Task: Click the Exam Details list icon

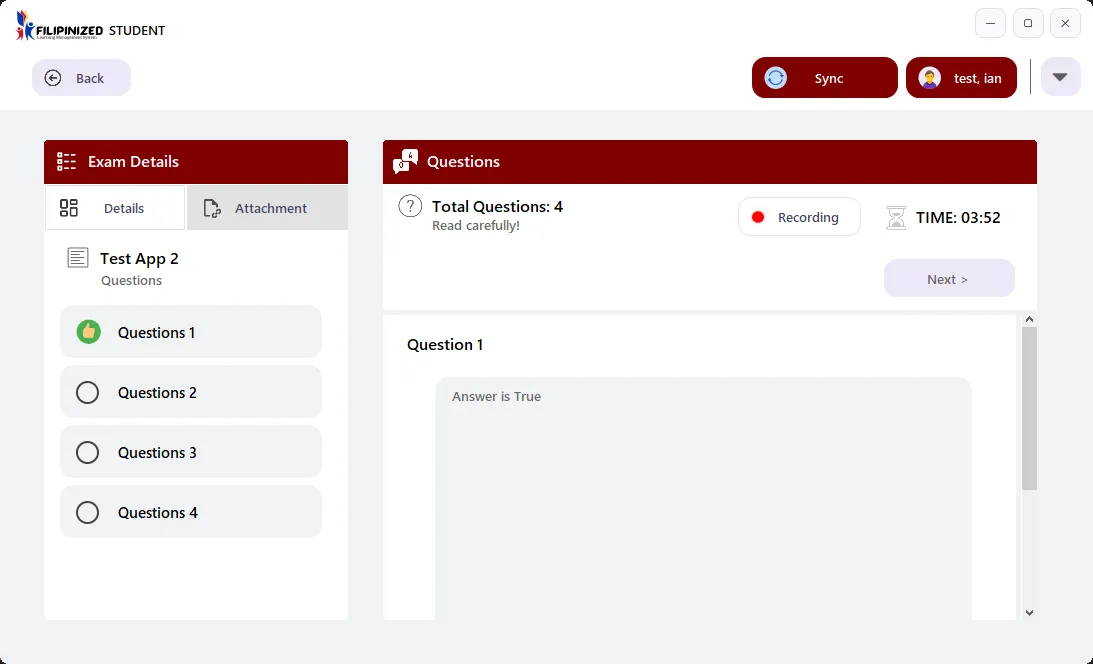Action: pos(67,161)
